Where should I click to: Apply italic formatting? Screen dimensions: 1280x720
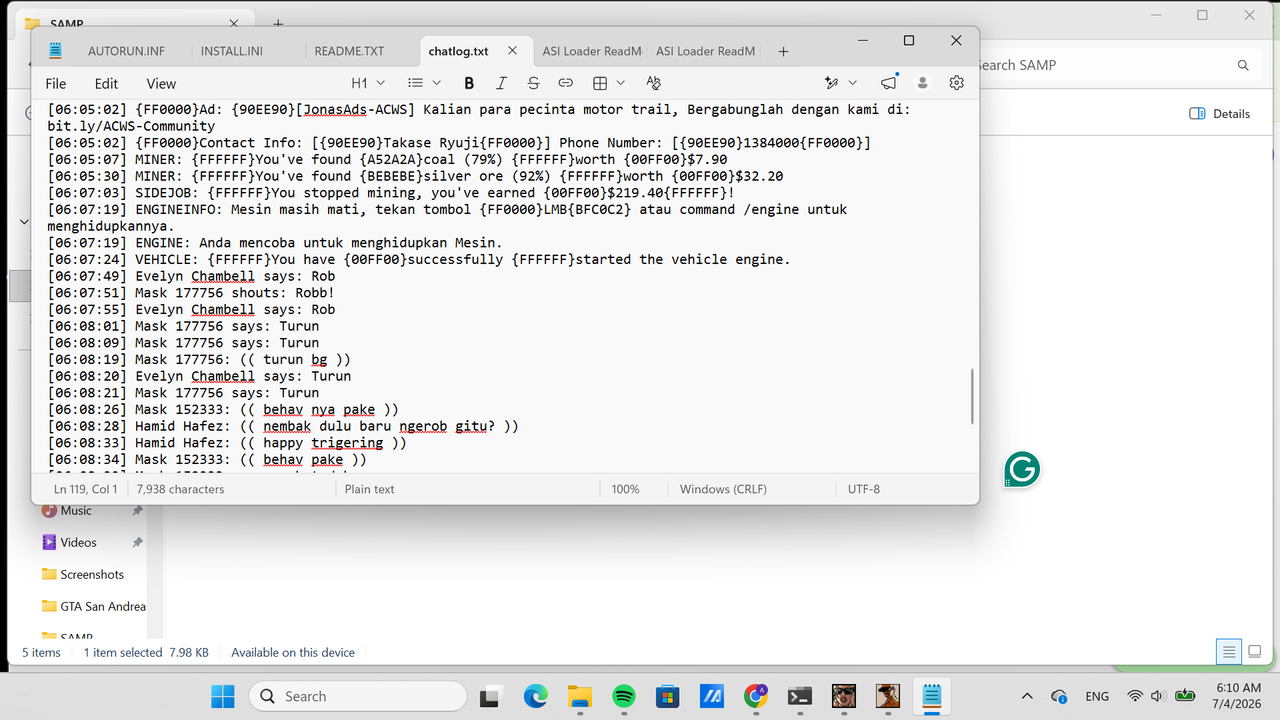[x=501, y=83]
